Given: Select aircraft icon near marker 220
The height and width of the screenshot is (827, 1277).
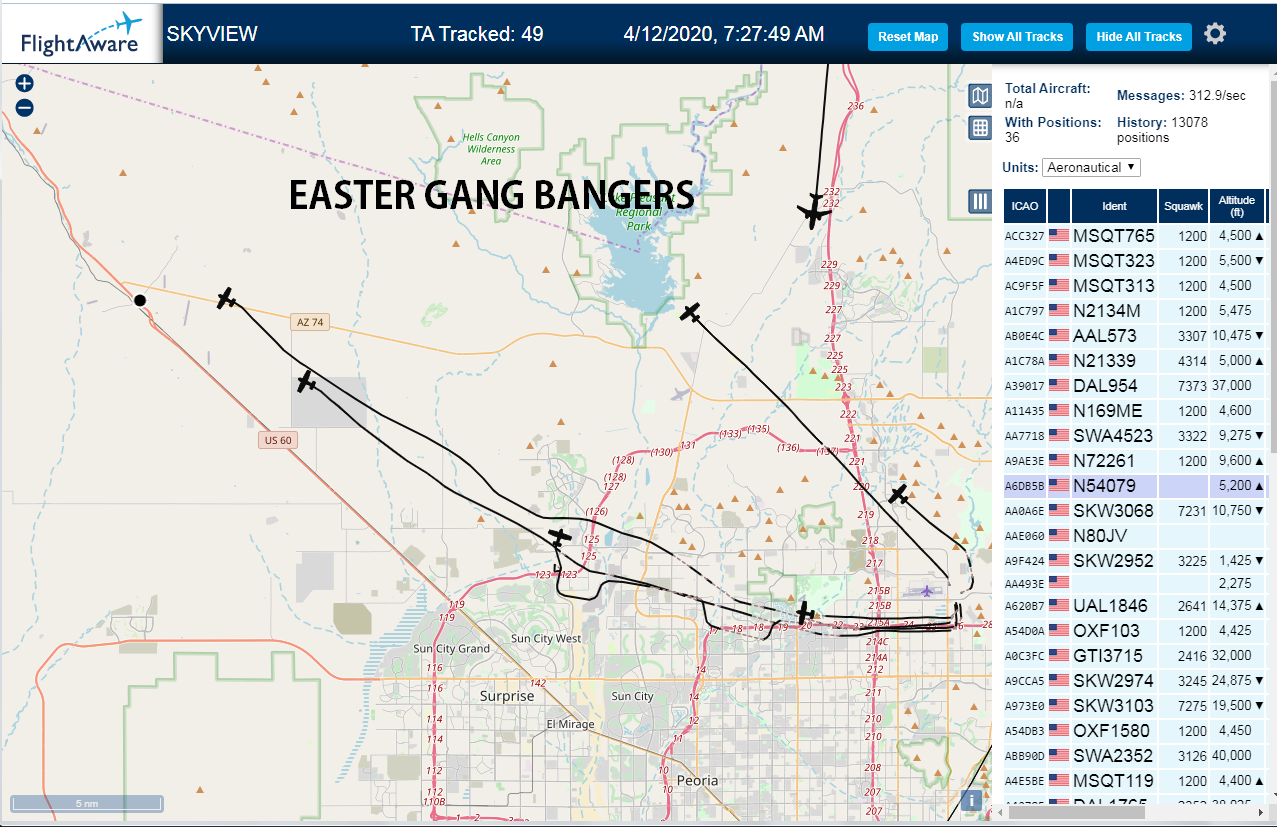Looking at the screenshot, I should tap(899, 494).
